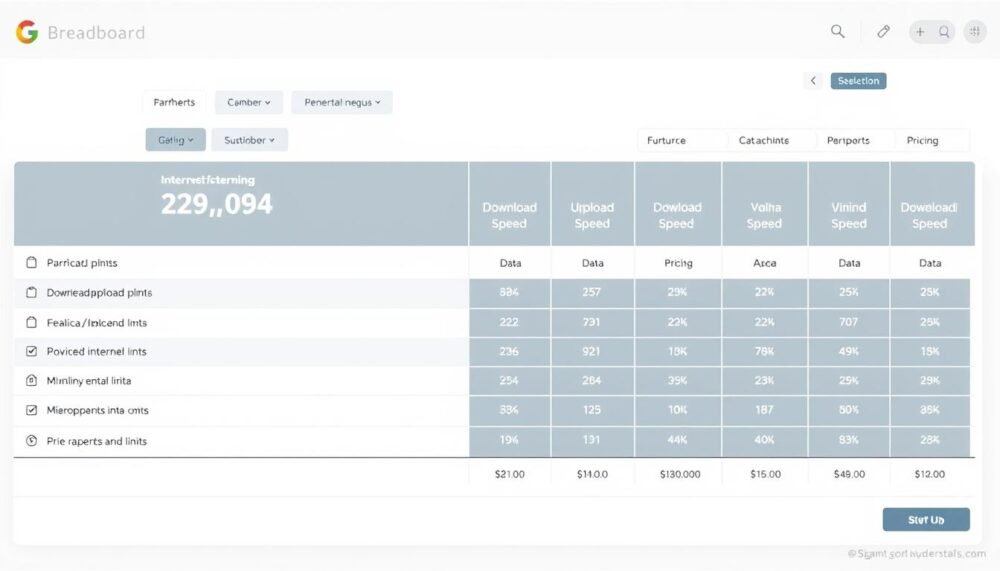Image resolution: width=1000 pixels, height=571 pixels.
Task: Open the apps grid icon
Action: (x=975, y=31)
